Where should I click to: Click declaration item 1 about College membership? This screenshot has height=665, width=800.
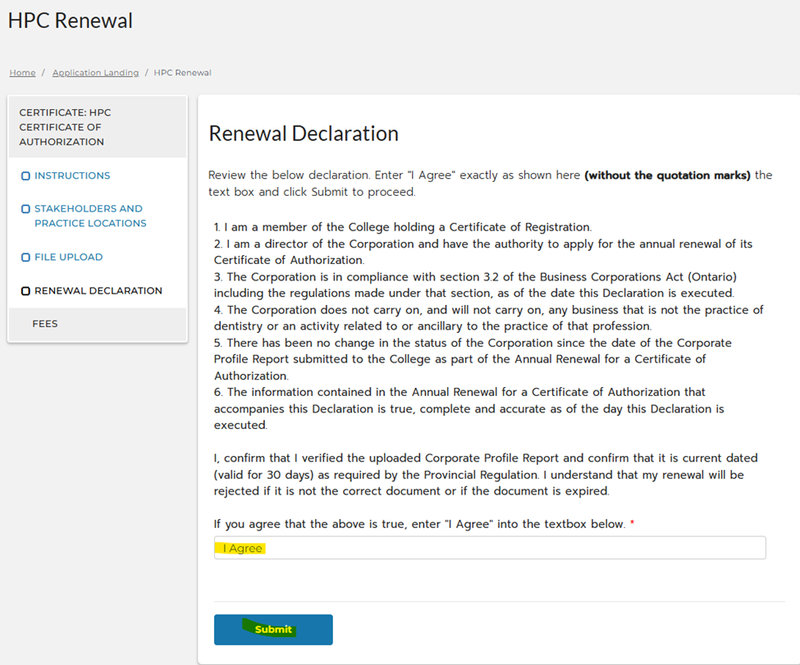[403, 227]
